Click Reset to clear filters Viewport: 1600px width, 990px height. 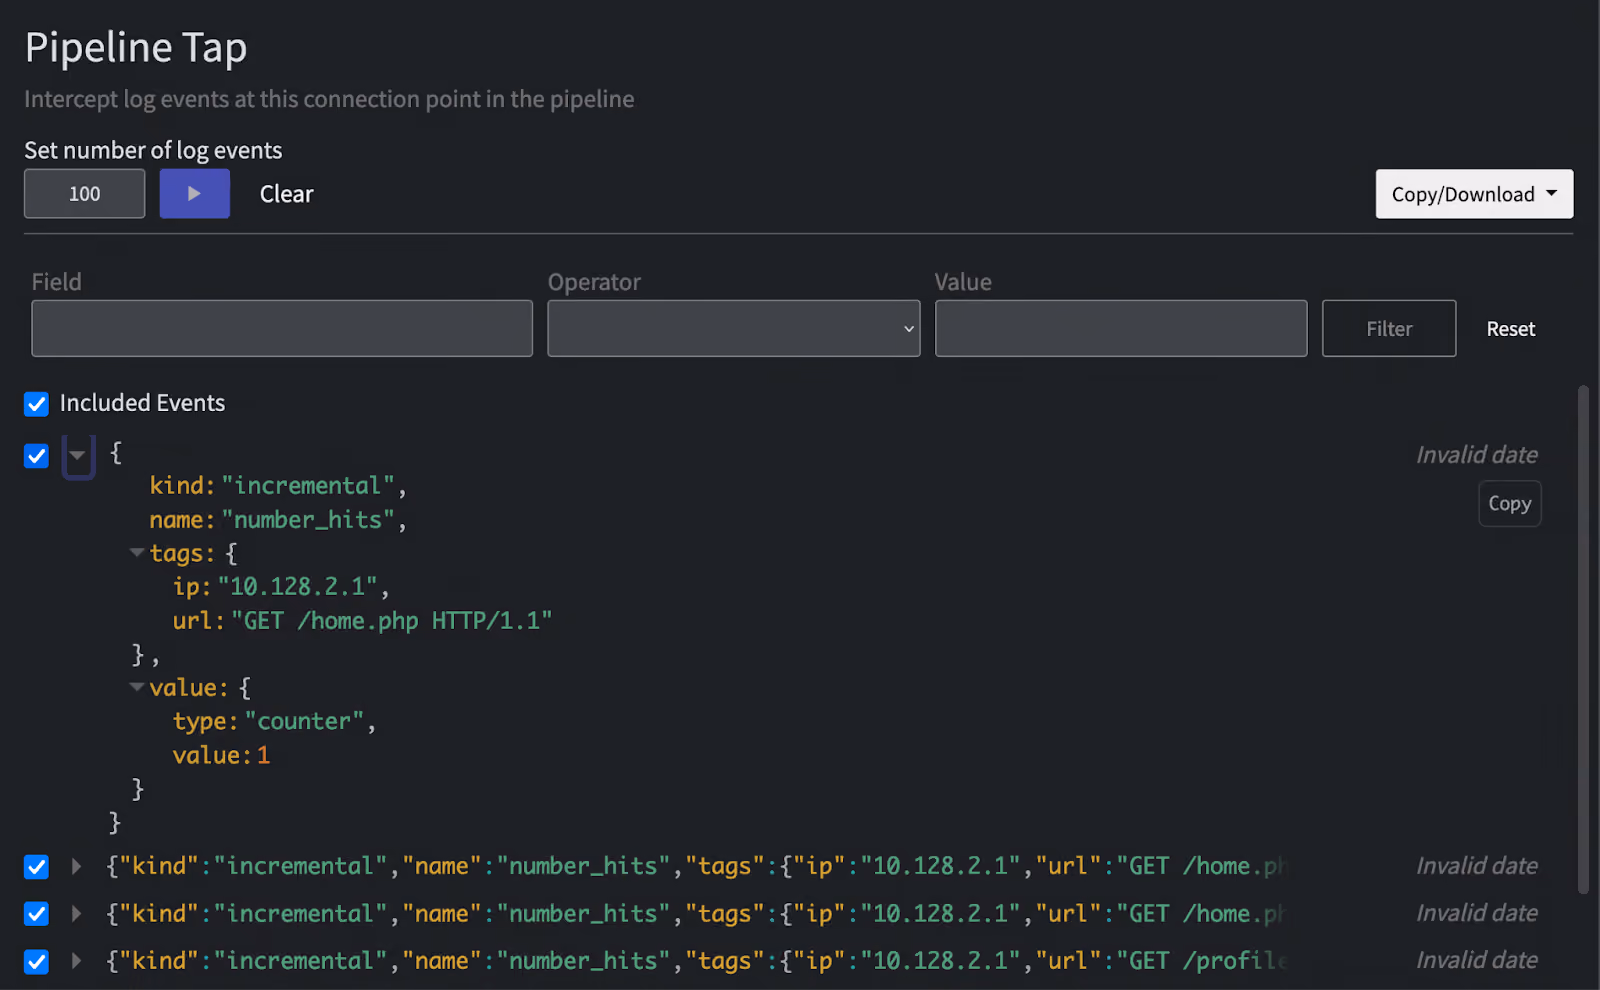pyautogui.click(x=1510, y=329)
